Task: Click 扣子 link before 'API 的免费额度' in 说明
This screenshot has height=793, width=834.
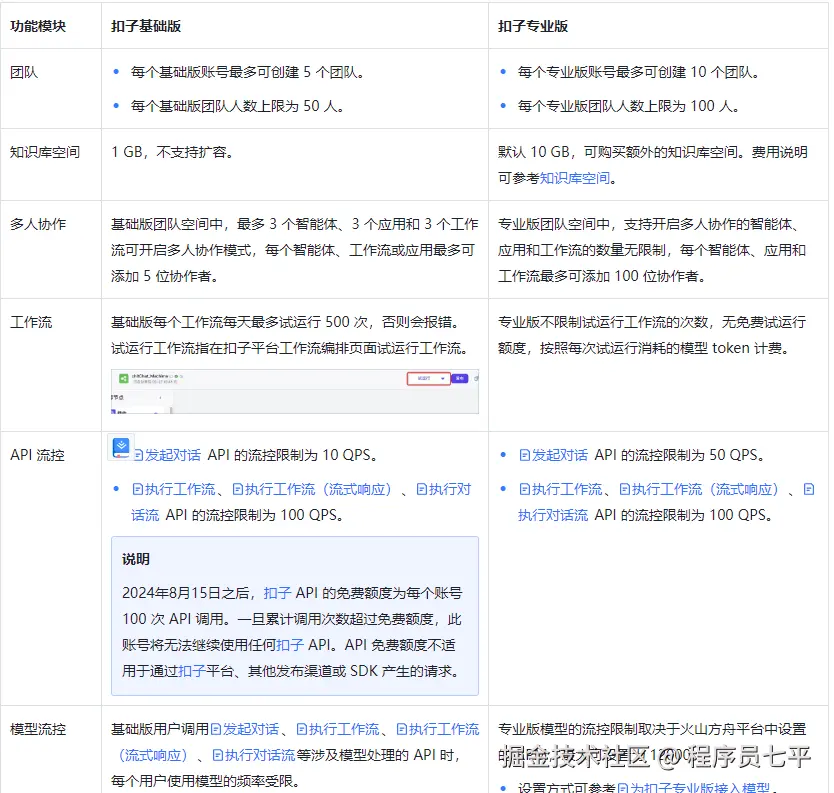Action: point(277,593)
